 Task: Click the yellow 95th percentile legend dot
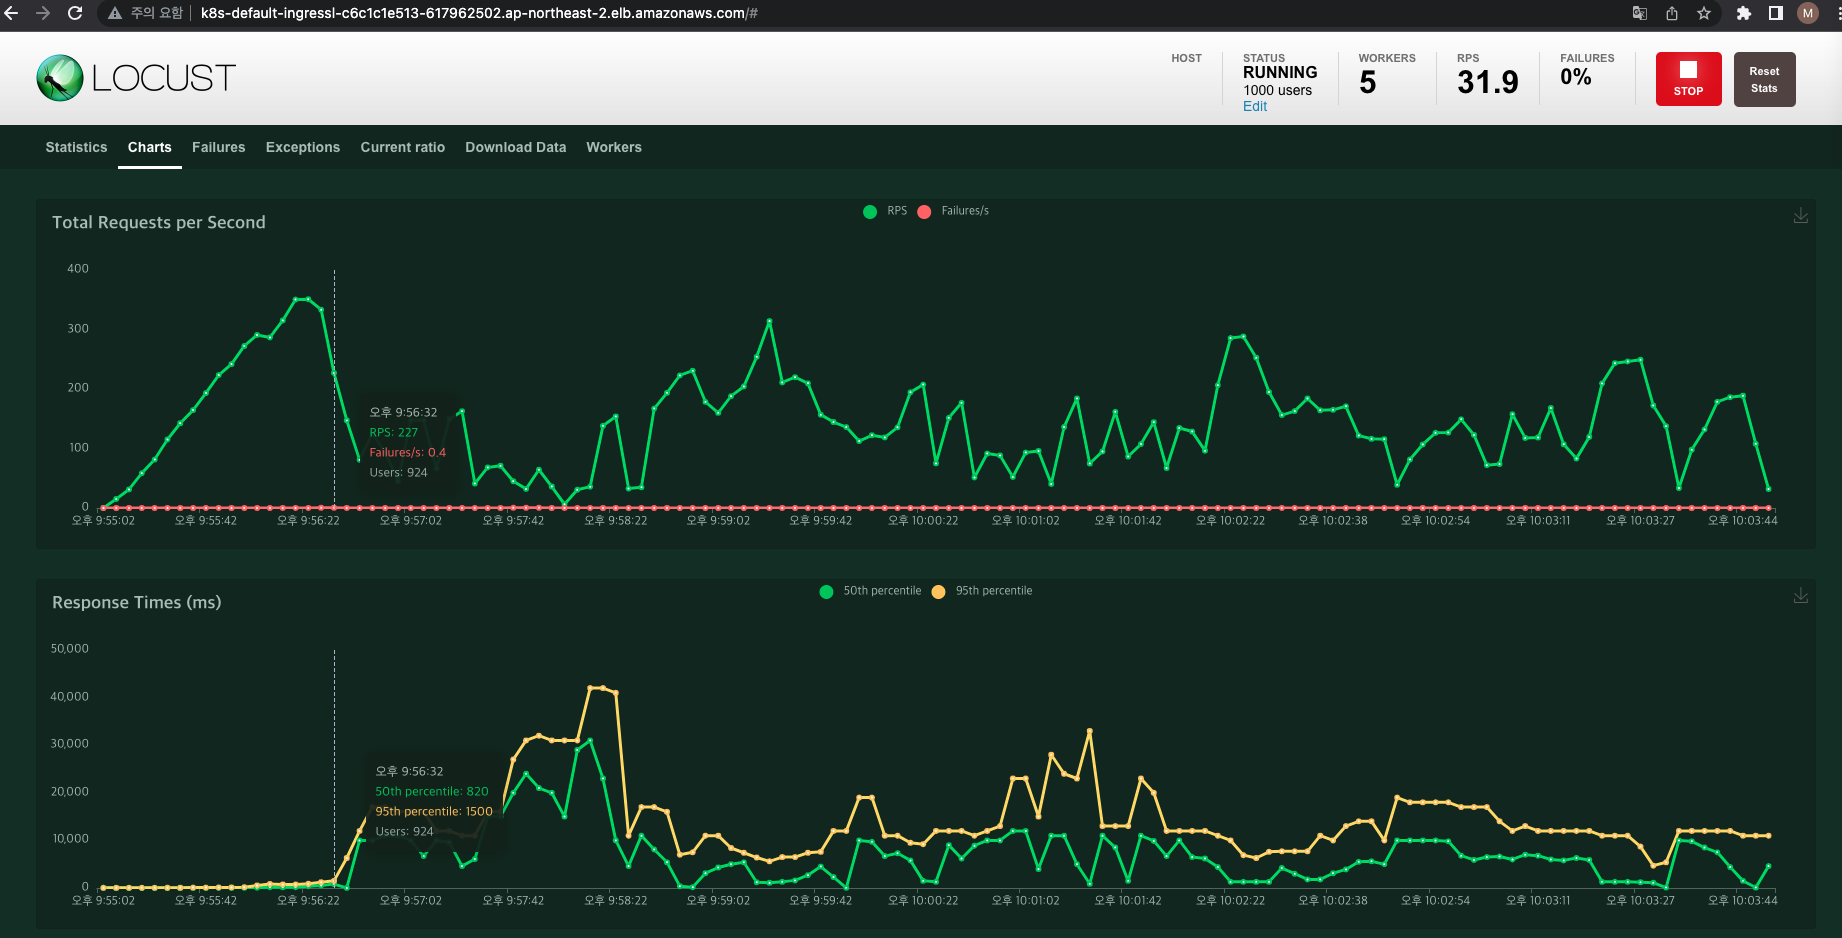click(x=938, y=591)
